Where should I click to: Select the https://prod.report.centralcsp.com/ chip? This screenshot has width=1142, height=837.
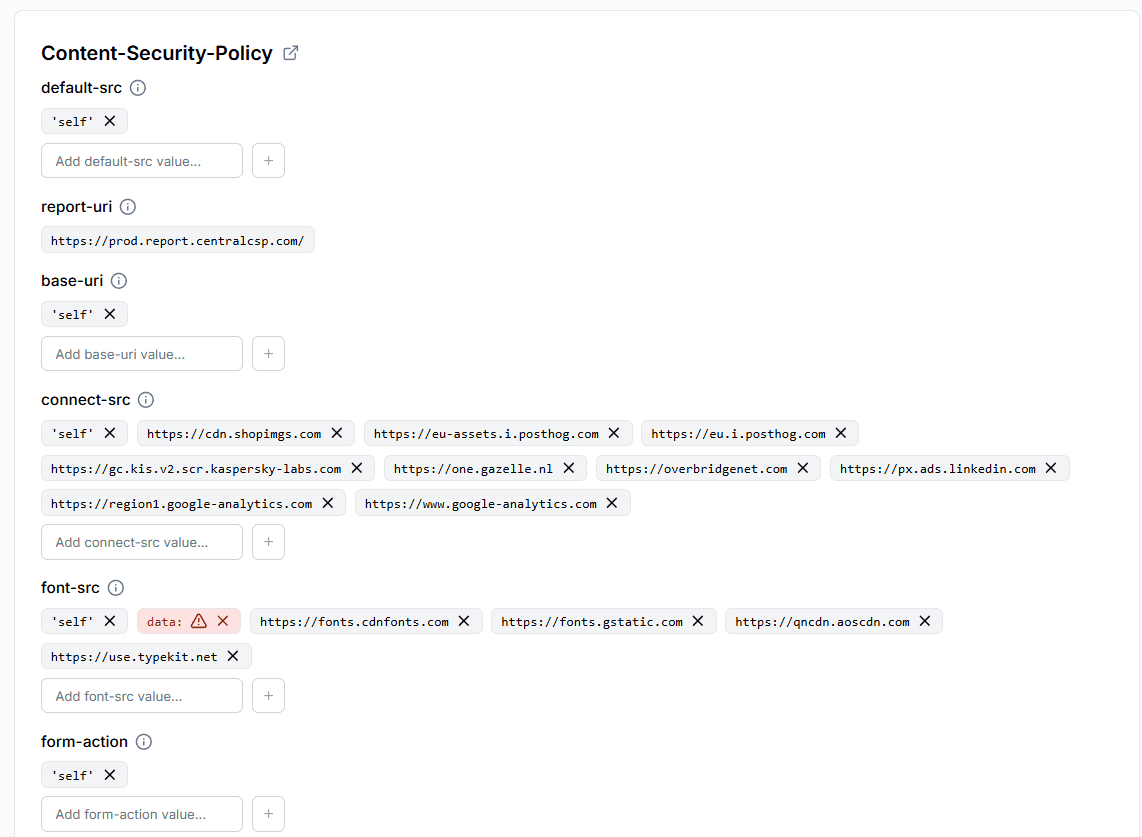[x=177, y=239]
